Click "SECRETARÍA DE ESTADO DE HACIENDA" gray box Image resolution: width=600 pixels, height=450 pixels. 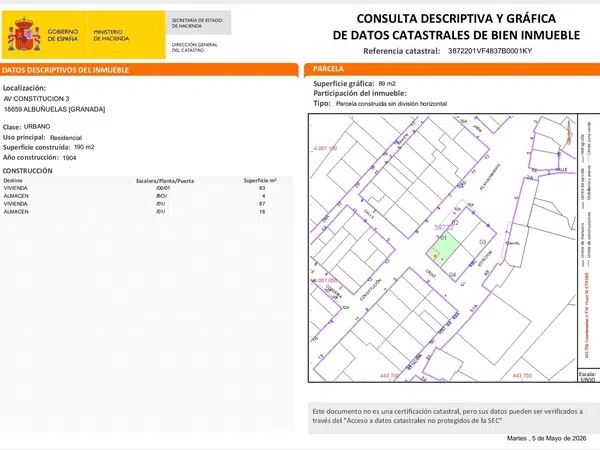pyautogui.click(x=198, y=23)
